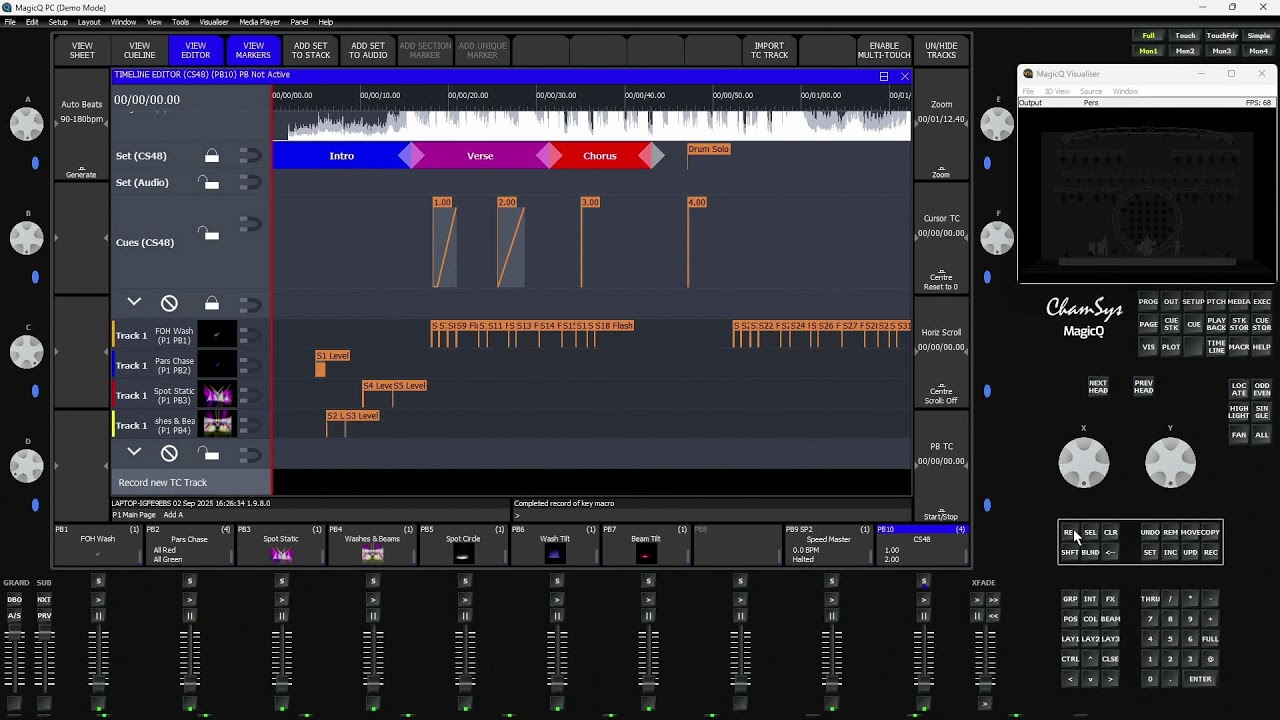The image size is (1280, 720).
Task: Collapse the cue track group above FOH Wash
Action: tap(134, 302)
